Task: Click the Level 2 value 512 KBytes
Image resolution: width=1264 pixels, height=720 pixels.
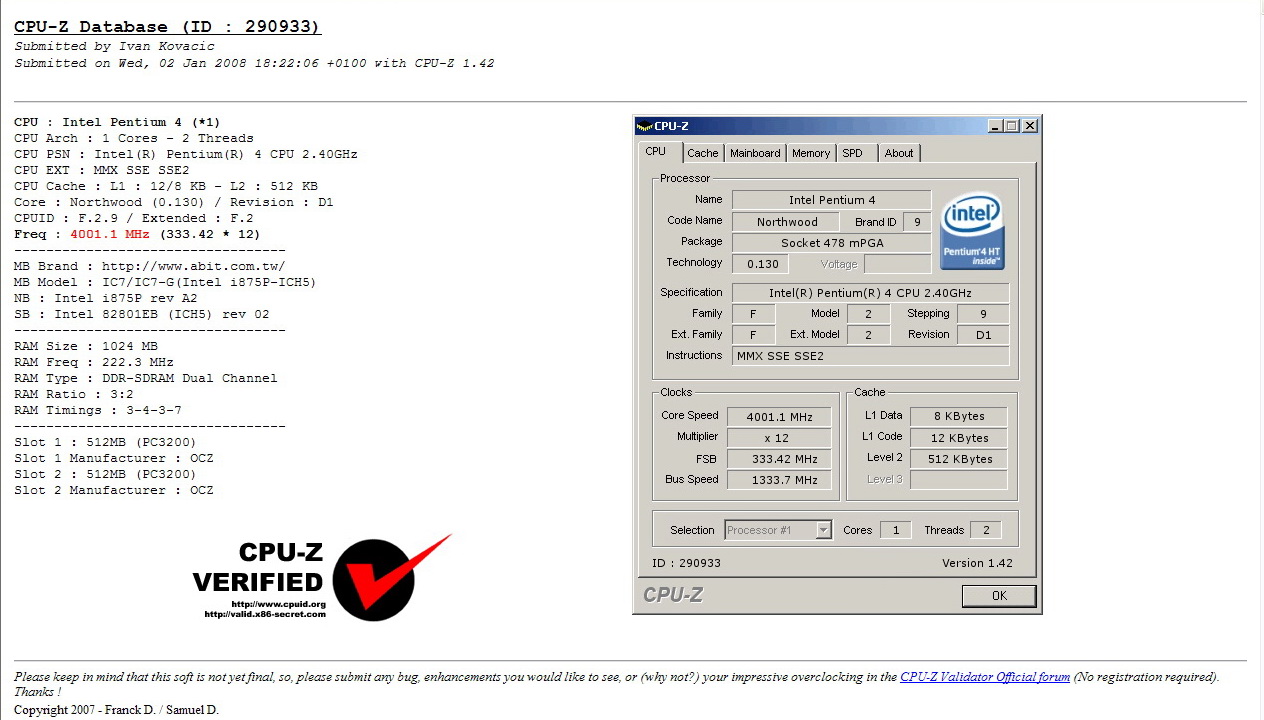Action: (x=958, y=459)
